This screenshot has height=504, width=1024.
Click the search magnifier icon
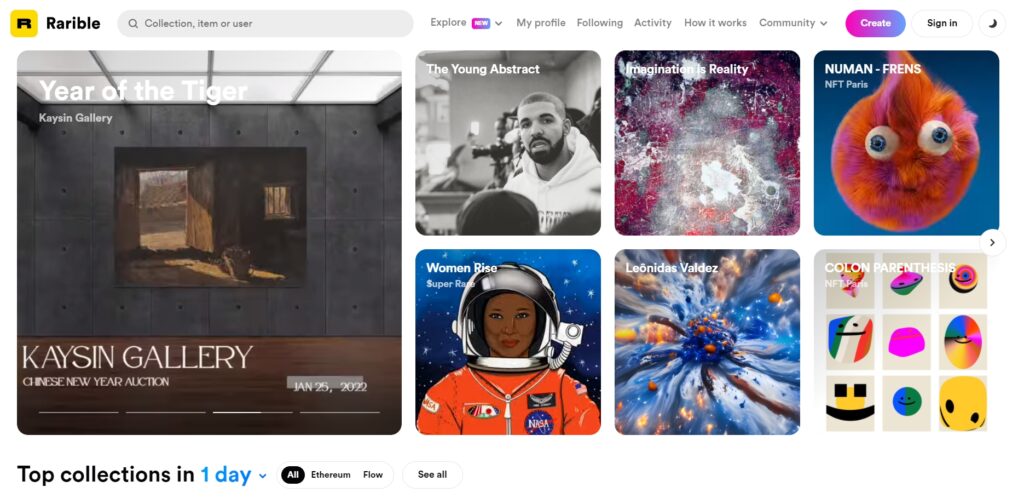tap(132, 23)
